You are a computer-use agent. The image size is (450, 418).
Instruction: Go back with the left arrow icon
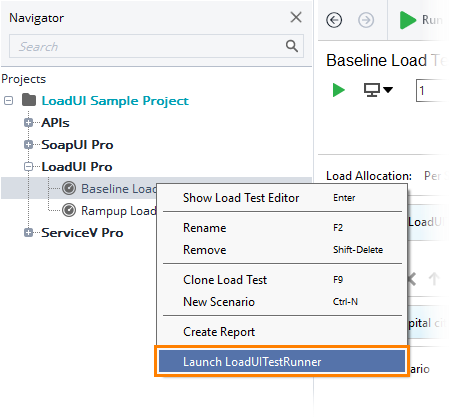tap(334, 20)
